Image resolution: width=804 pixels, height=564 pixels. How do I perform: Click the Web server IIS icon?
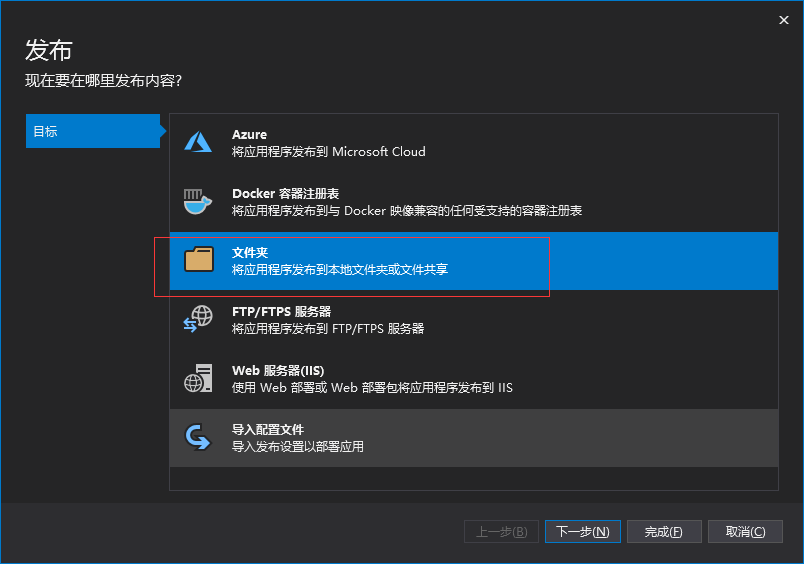pos(198,378)
